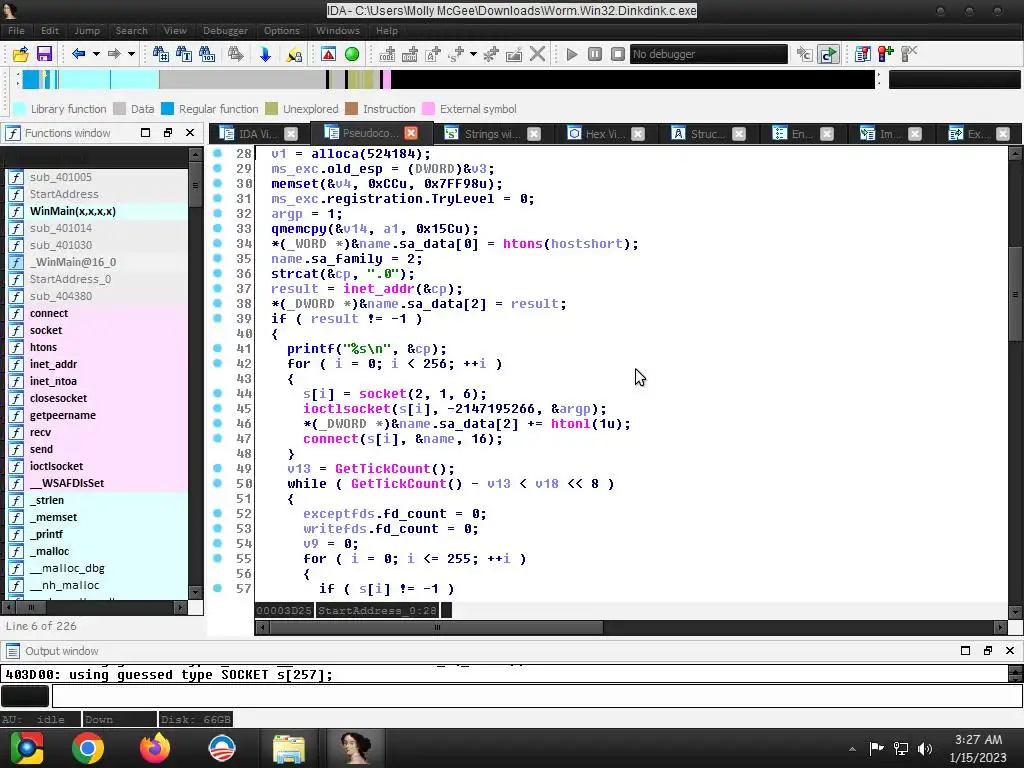The height and width of the screenshot is (768, 1024).
Task: Click the binoculars with 101 binary search icon
Action: (207, 54)
